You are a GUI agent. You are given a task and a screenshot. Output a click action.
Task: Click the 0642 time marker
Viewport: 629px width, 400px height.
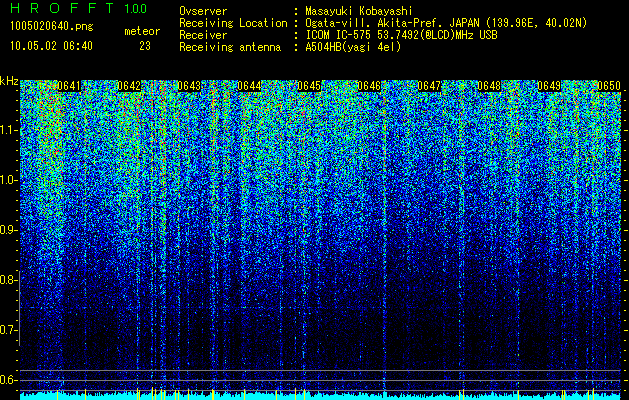(x=129, y=86)
